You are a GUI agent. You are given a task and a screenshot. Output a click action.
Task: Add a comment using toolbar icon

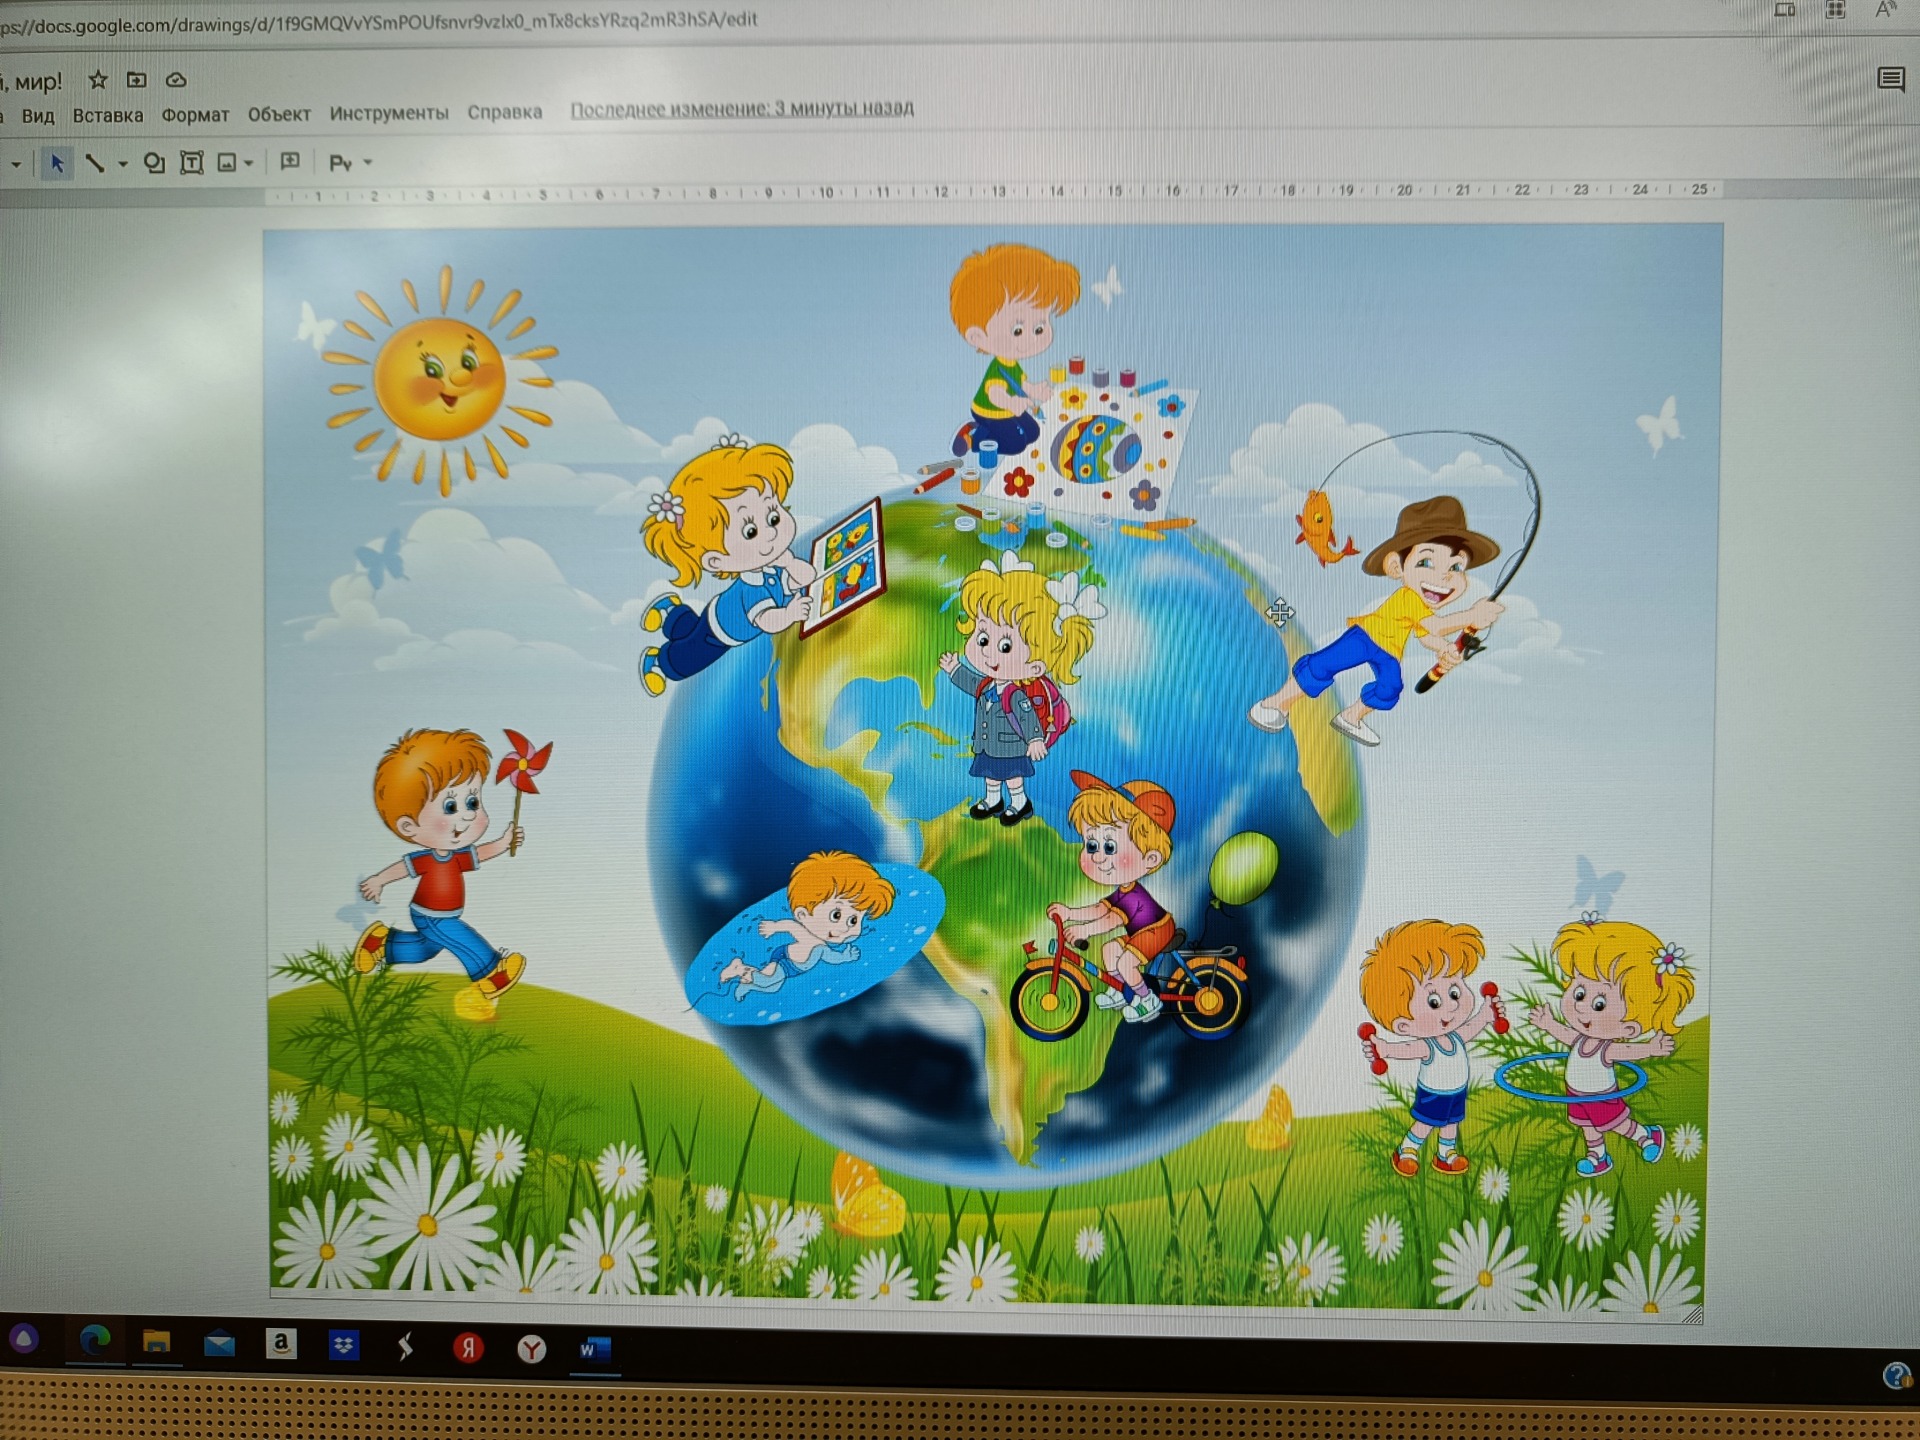(x=290, y=161)
